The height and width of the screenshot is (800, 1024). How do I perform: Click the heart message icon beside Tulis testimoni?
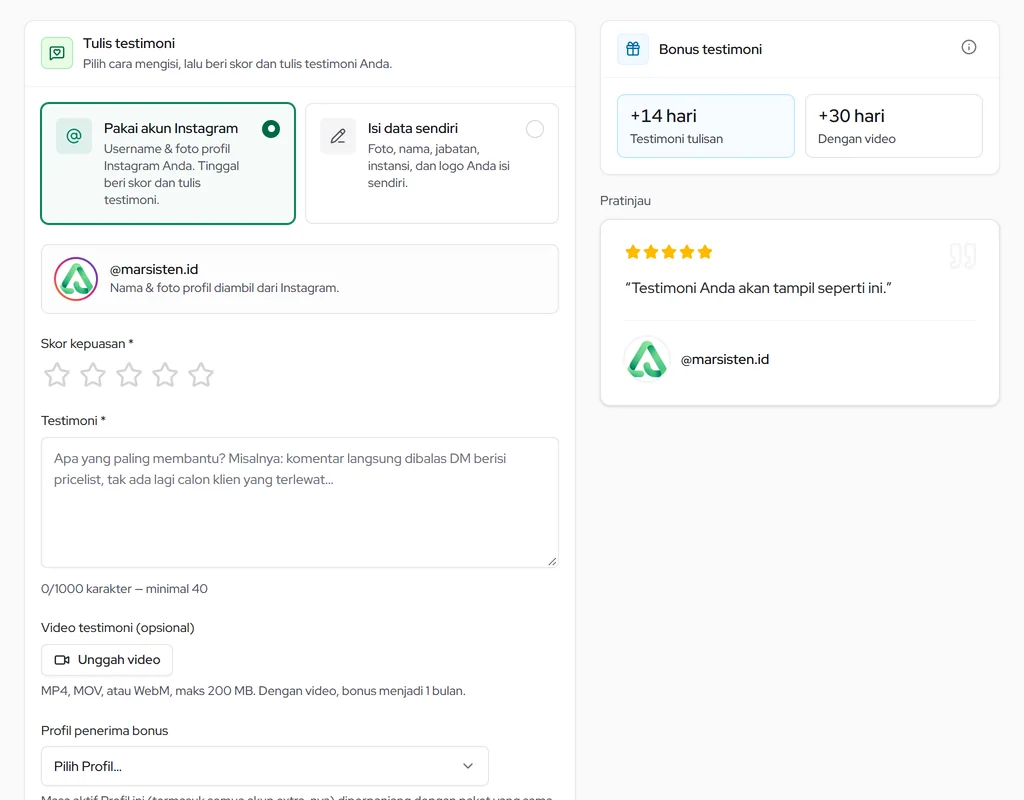click(57, 53)
